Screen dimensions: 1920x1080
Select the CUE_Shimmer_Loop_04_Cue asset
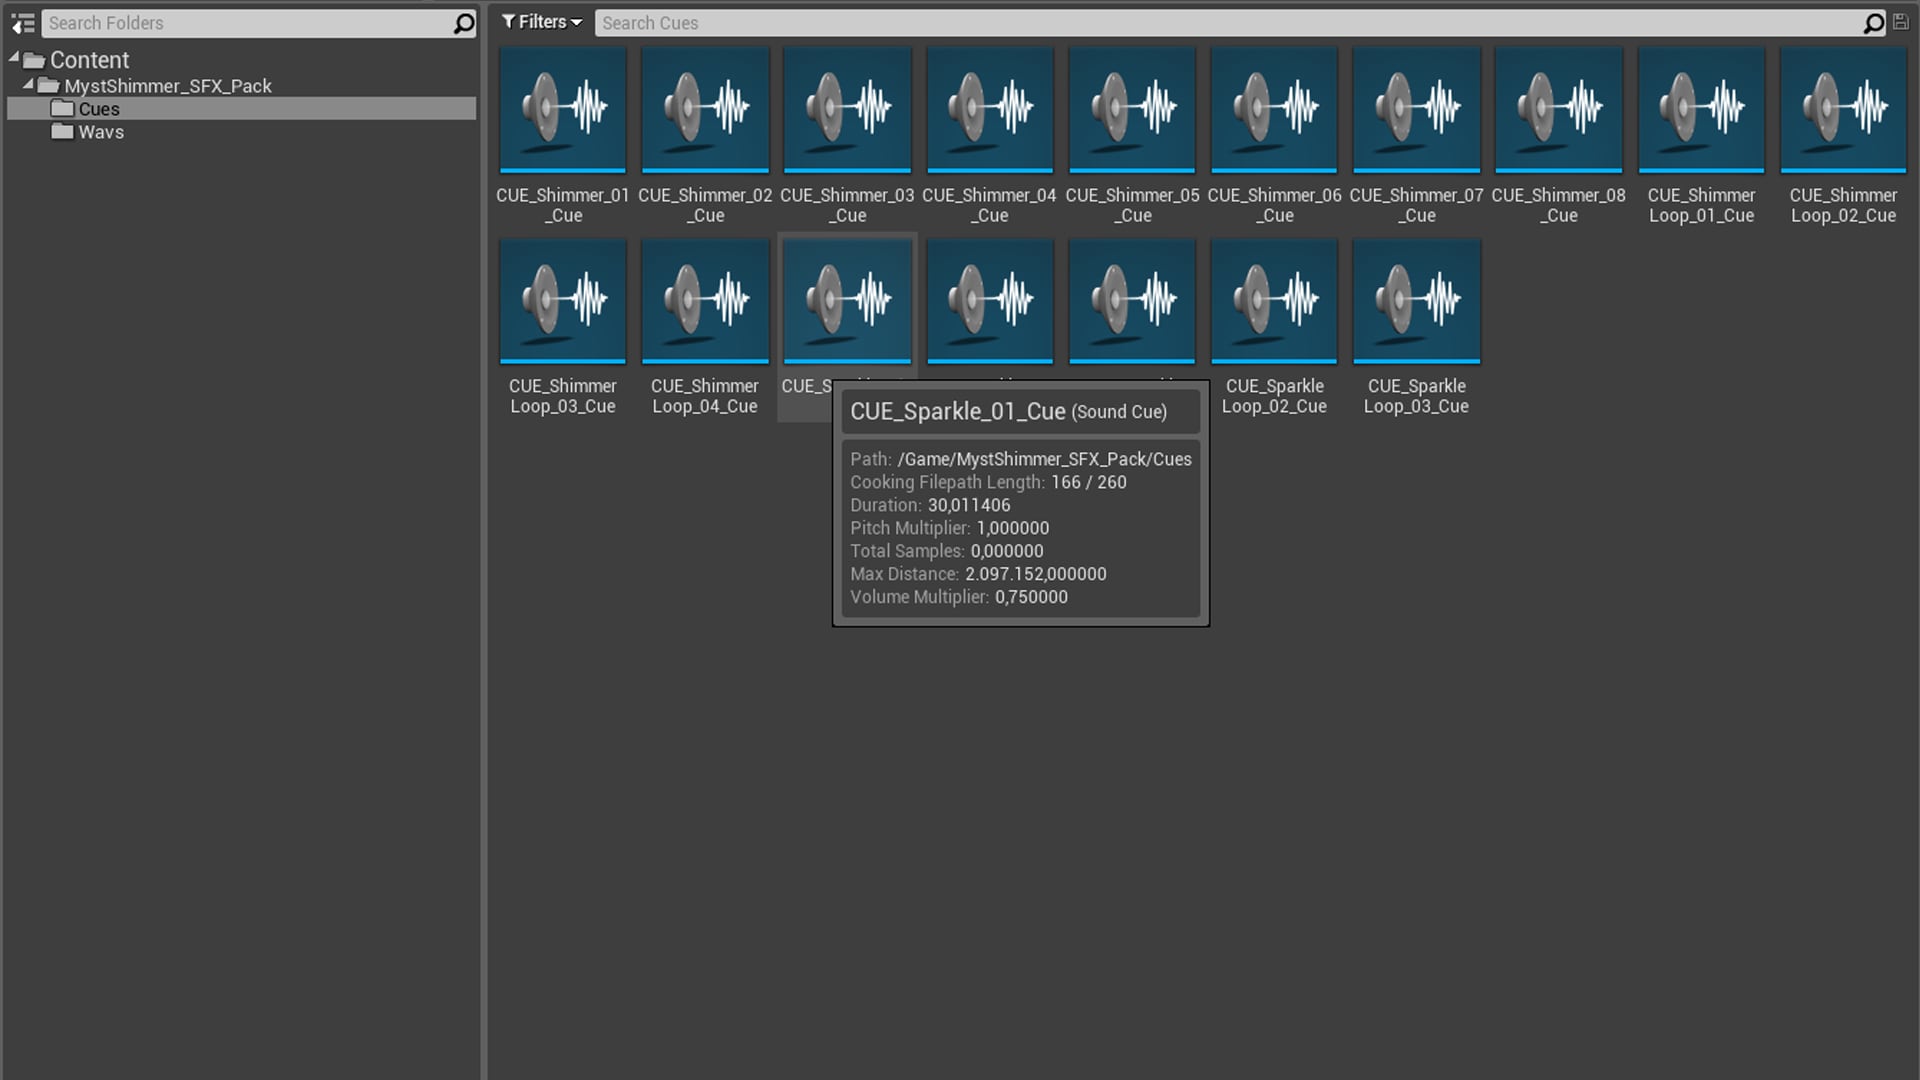click(704, 300)
